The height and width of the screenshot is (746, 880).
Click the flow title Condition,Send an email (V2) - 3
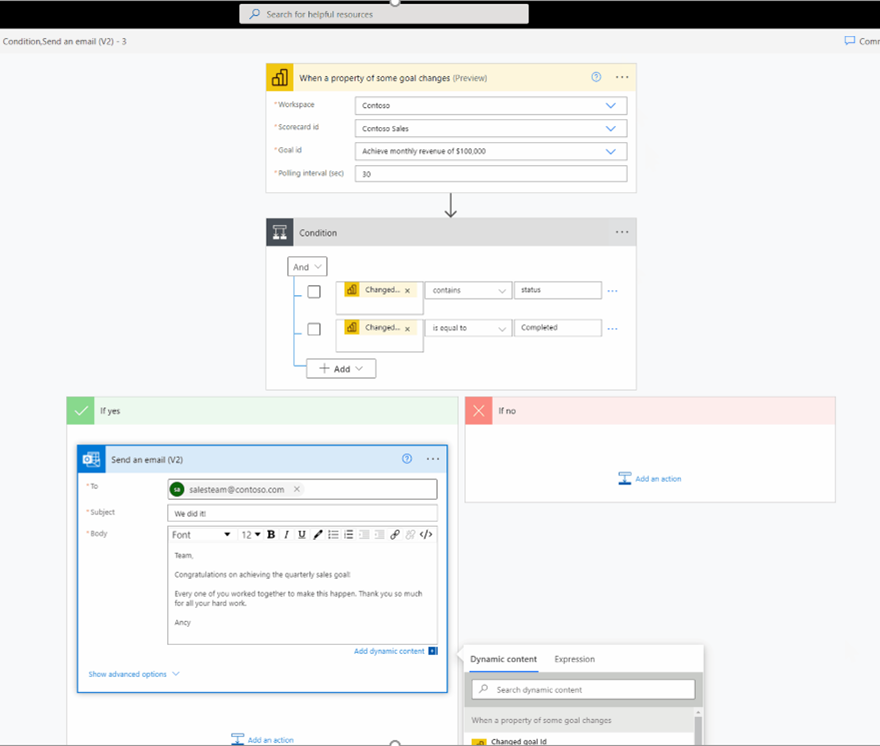click(x=65, y=42)
